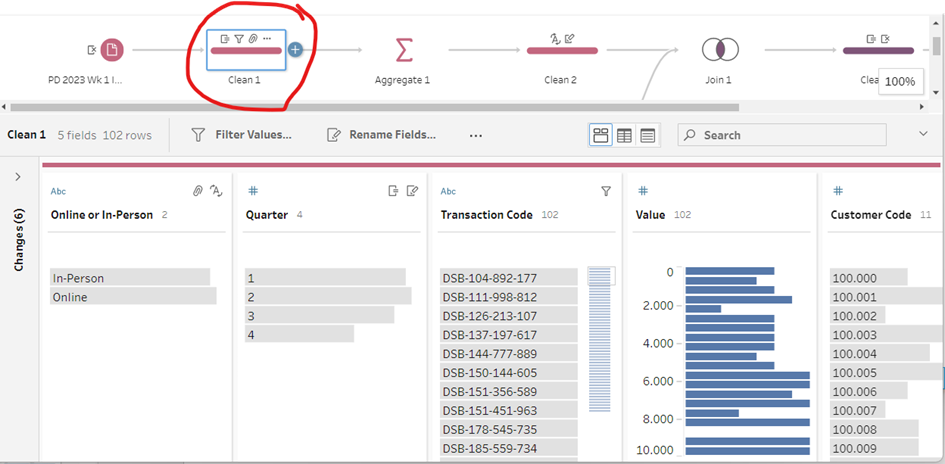The width and height of the screenshot is (945, 464).
Task: Open the 100% zoom level control
Action: (900, 81)
